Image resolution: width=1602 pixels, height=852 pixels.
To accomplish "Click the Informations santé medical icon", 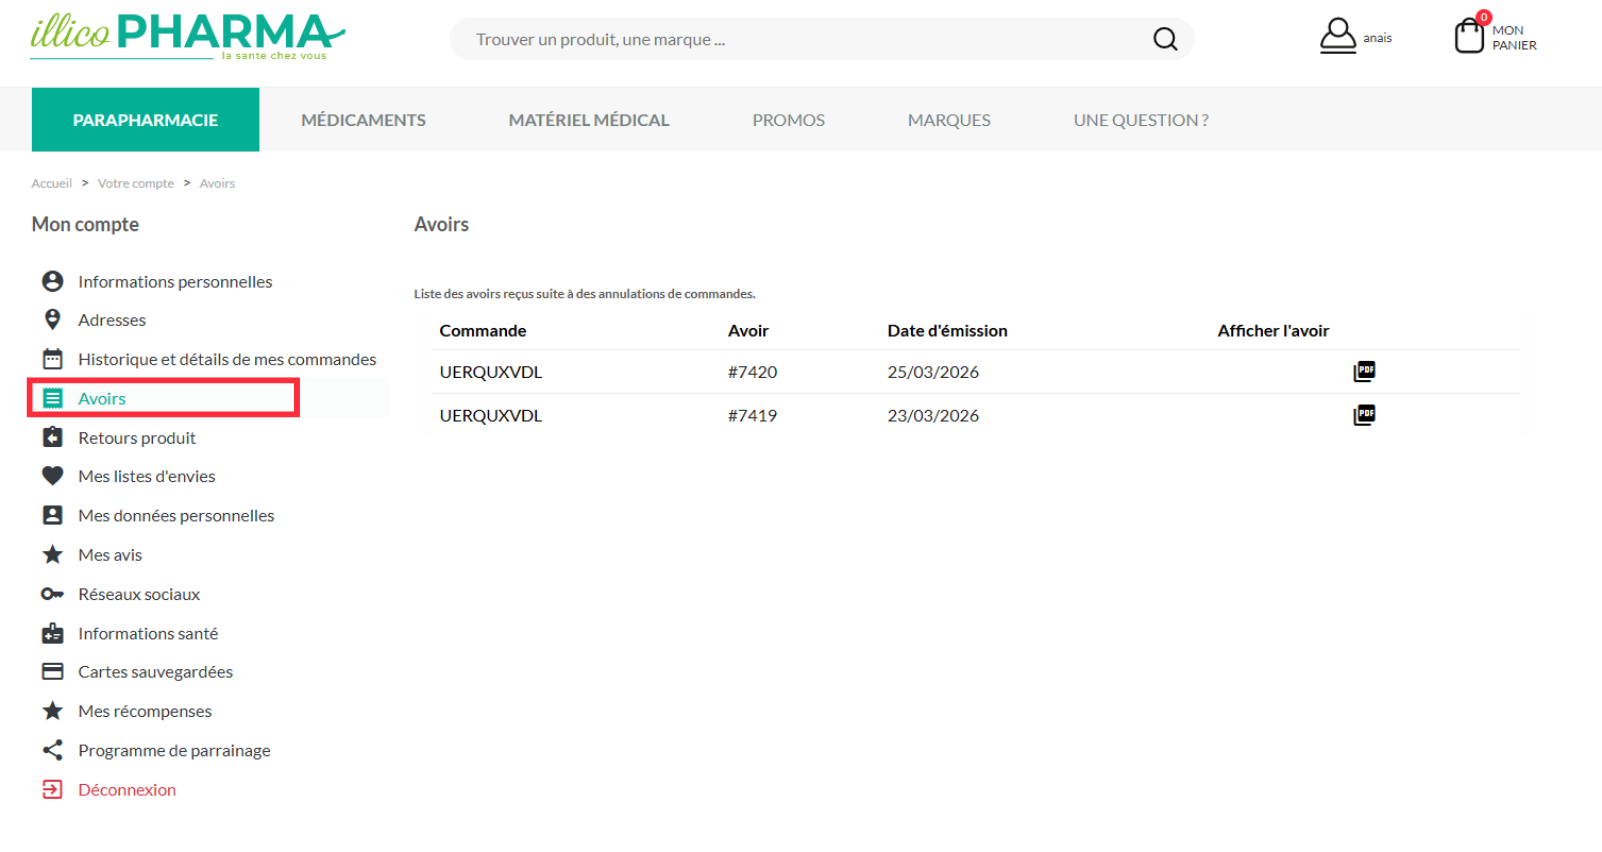I will [x=52, y=633].
